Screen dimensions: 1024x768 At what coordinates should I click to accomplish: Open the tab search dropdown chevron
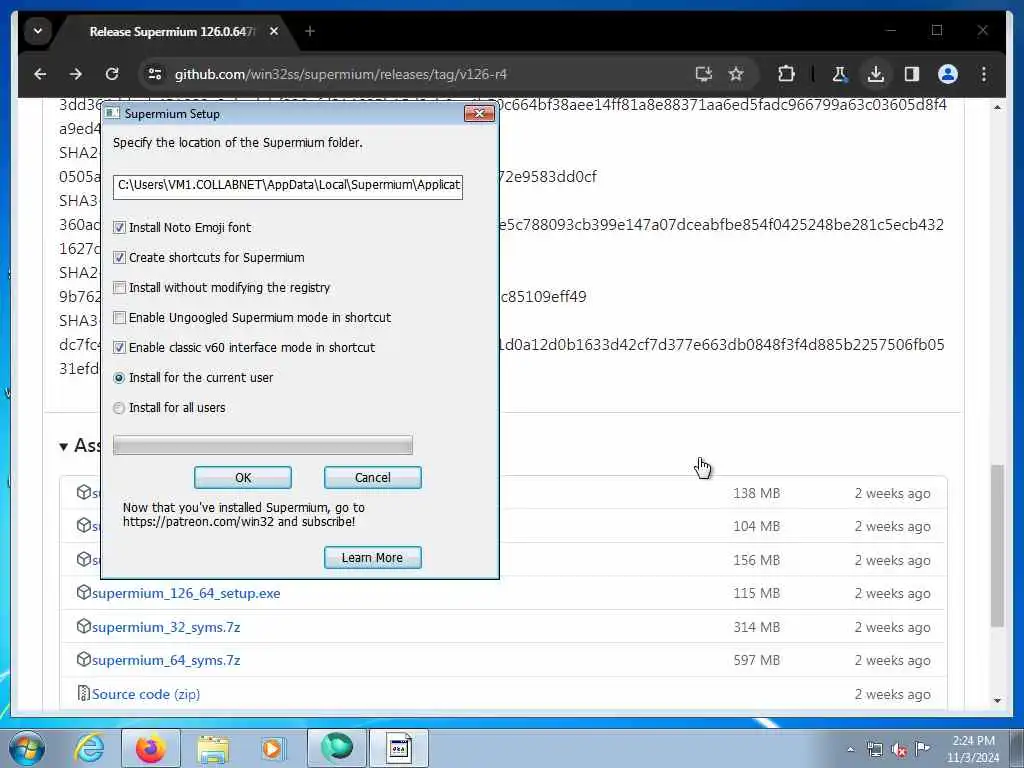(38, 31)
